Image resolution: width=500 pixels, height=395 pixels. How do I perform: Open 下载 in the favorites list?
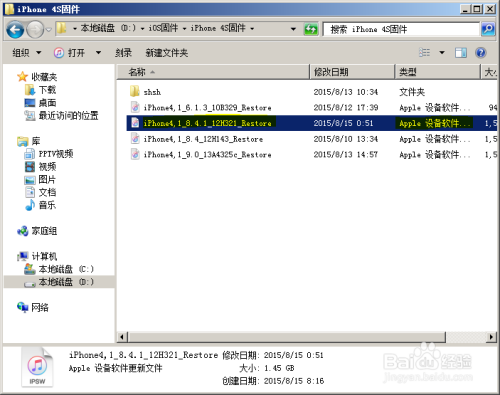(x=47, y=90)
